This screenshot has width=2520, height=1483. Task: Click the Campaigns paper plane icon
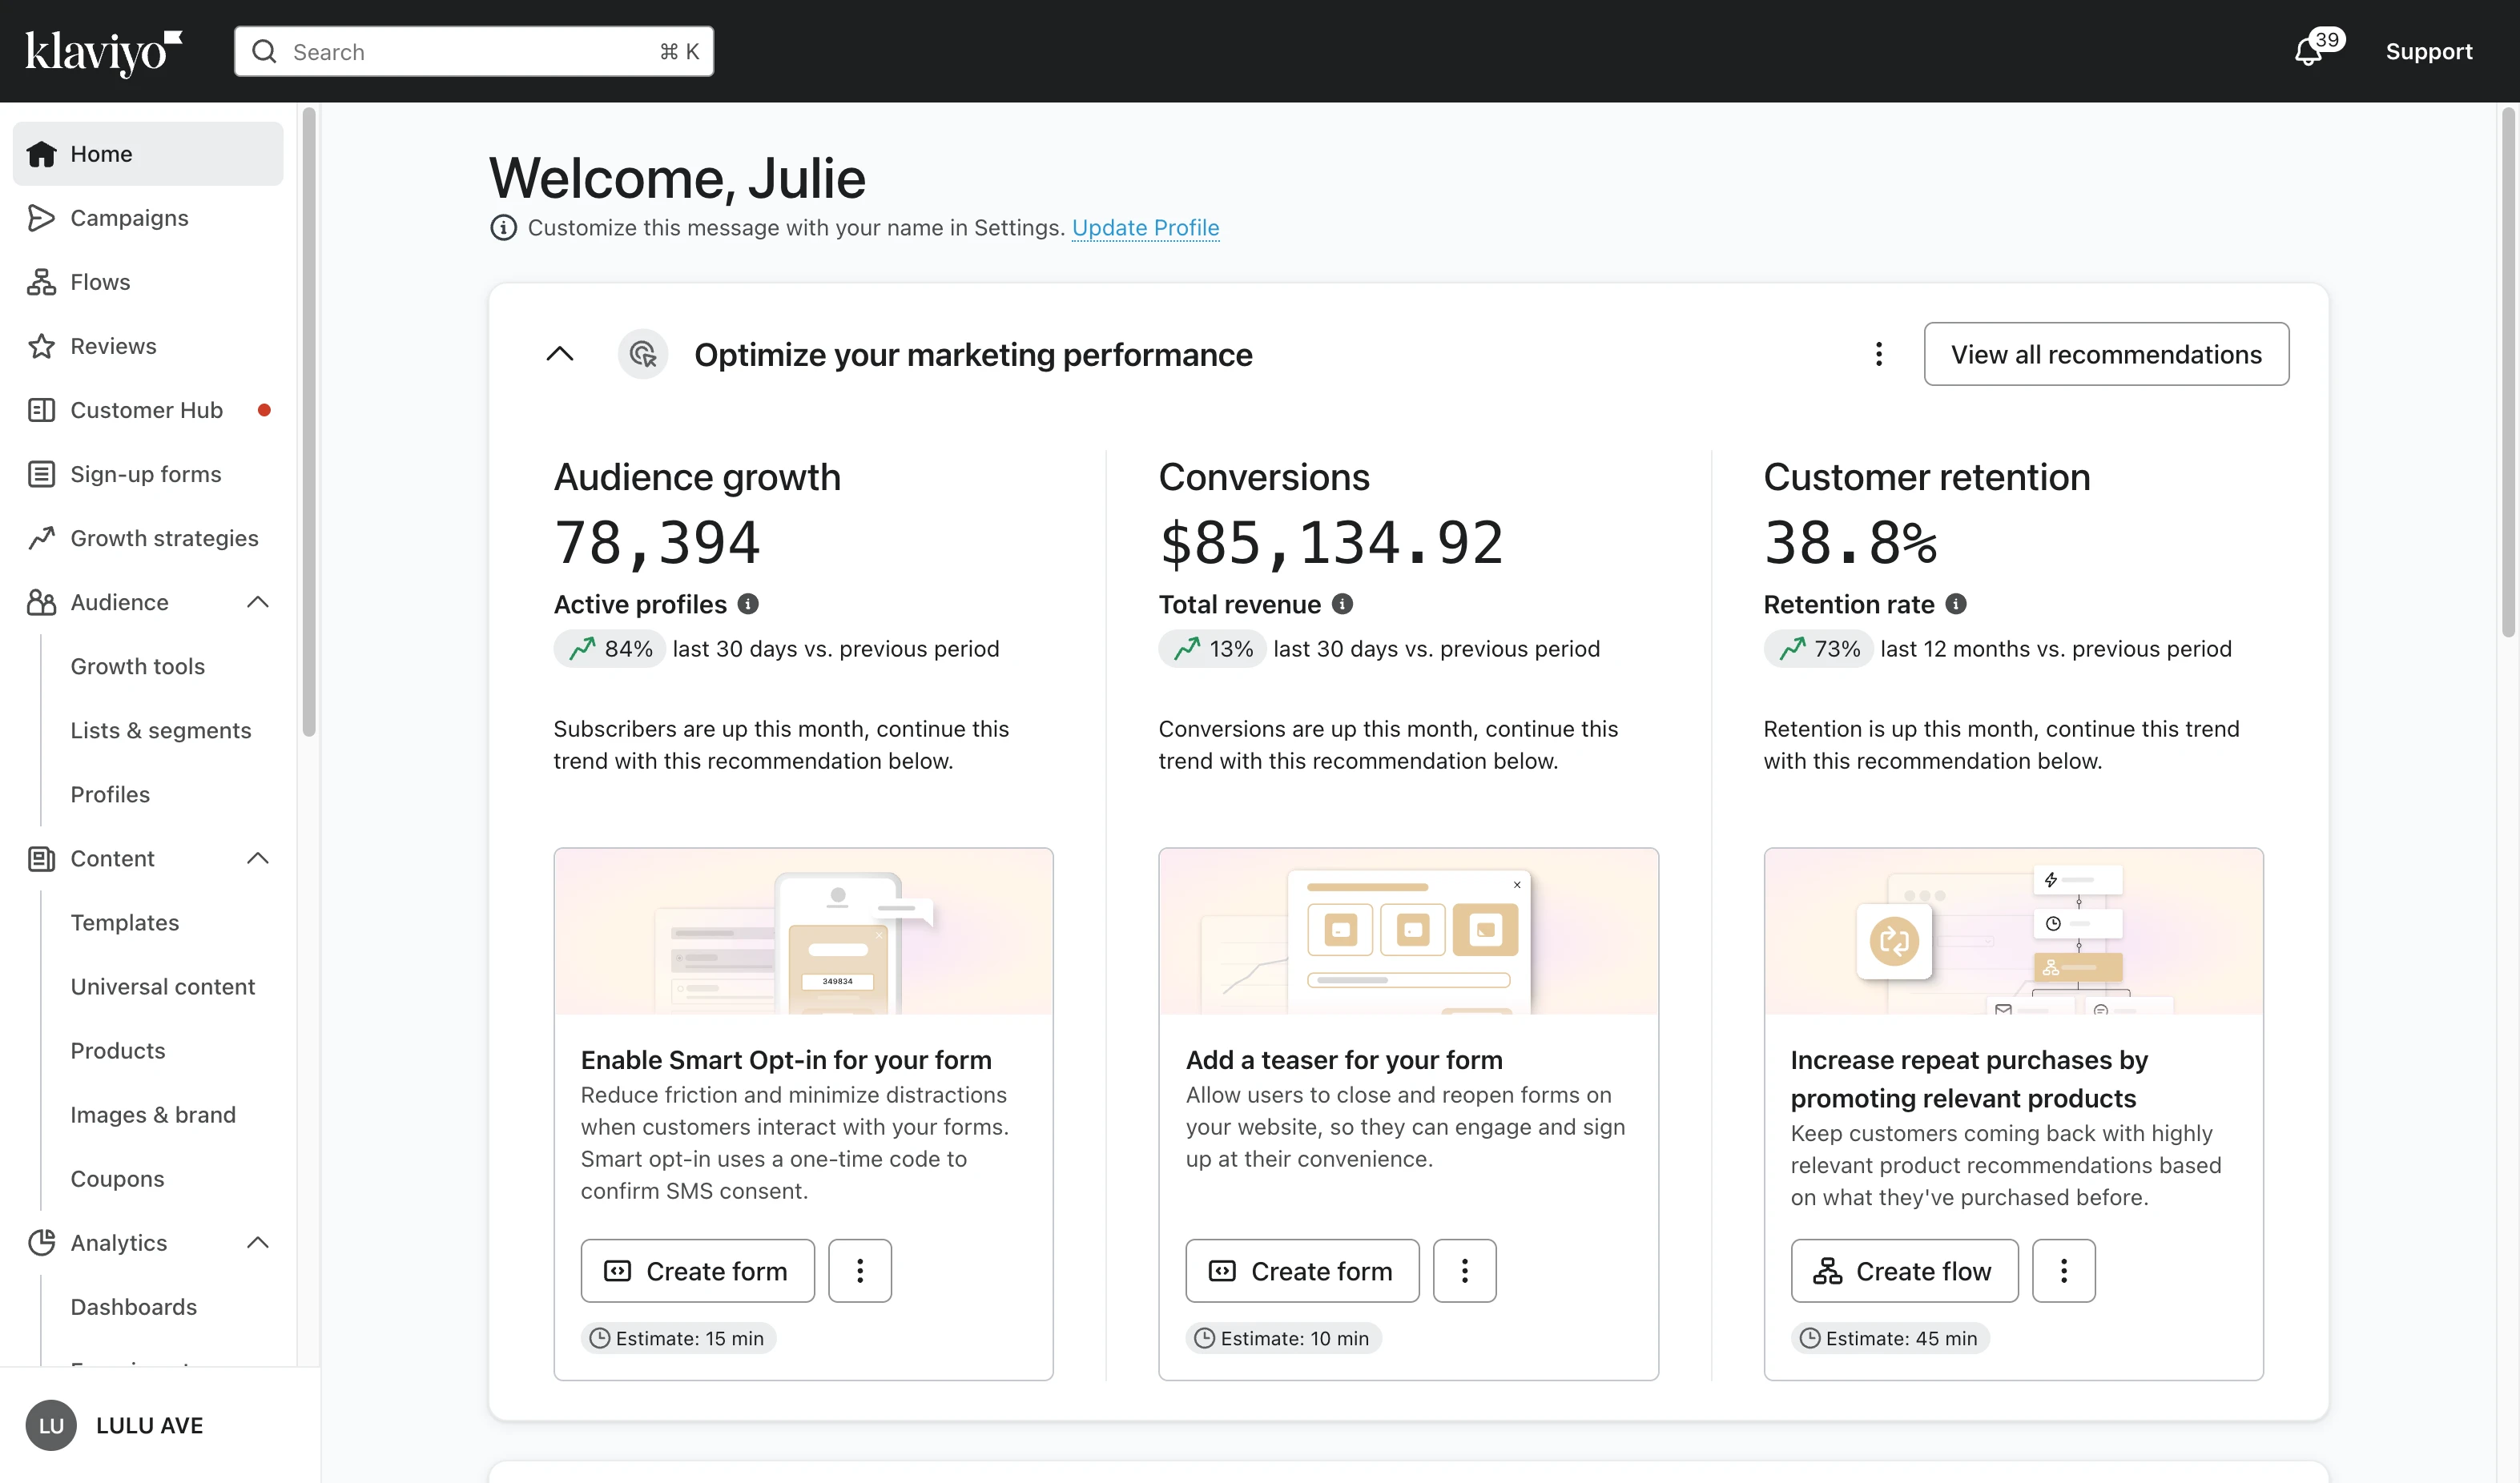click(41, 218)
